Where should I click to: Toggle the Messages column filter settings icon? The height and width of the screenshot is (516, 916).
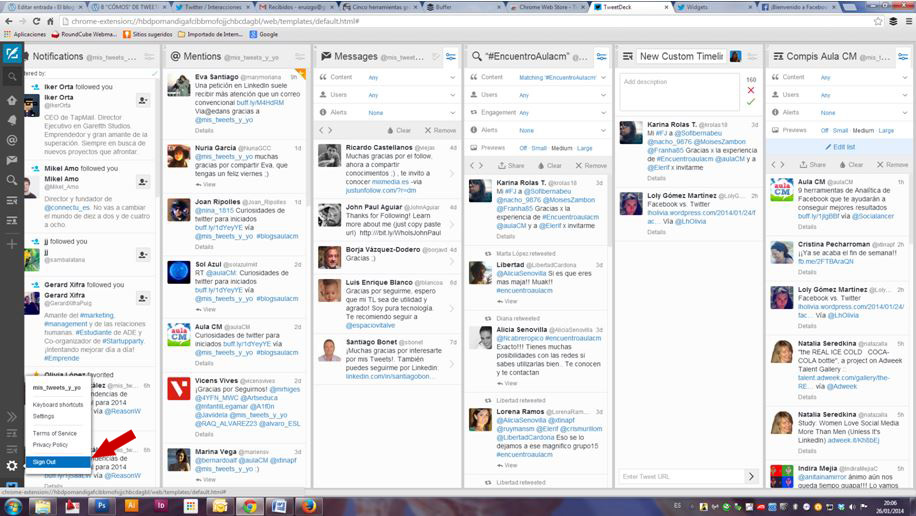[x=449, y=57]
